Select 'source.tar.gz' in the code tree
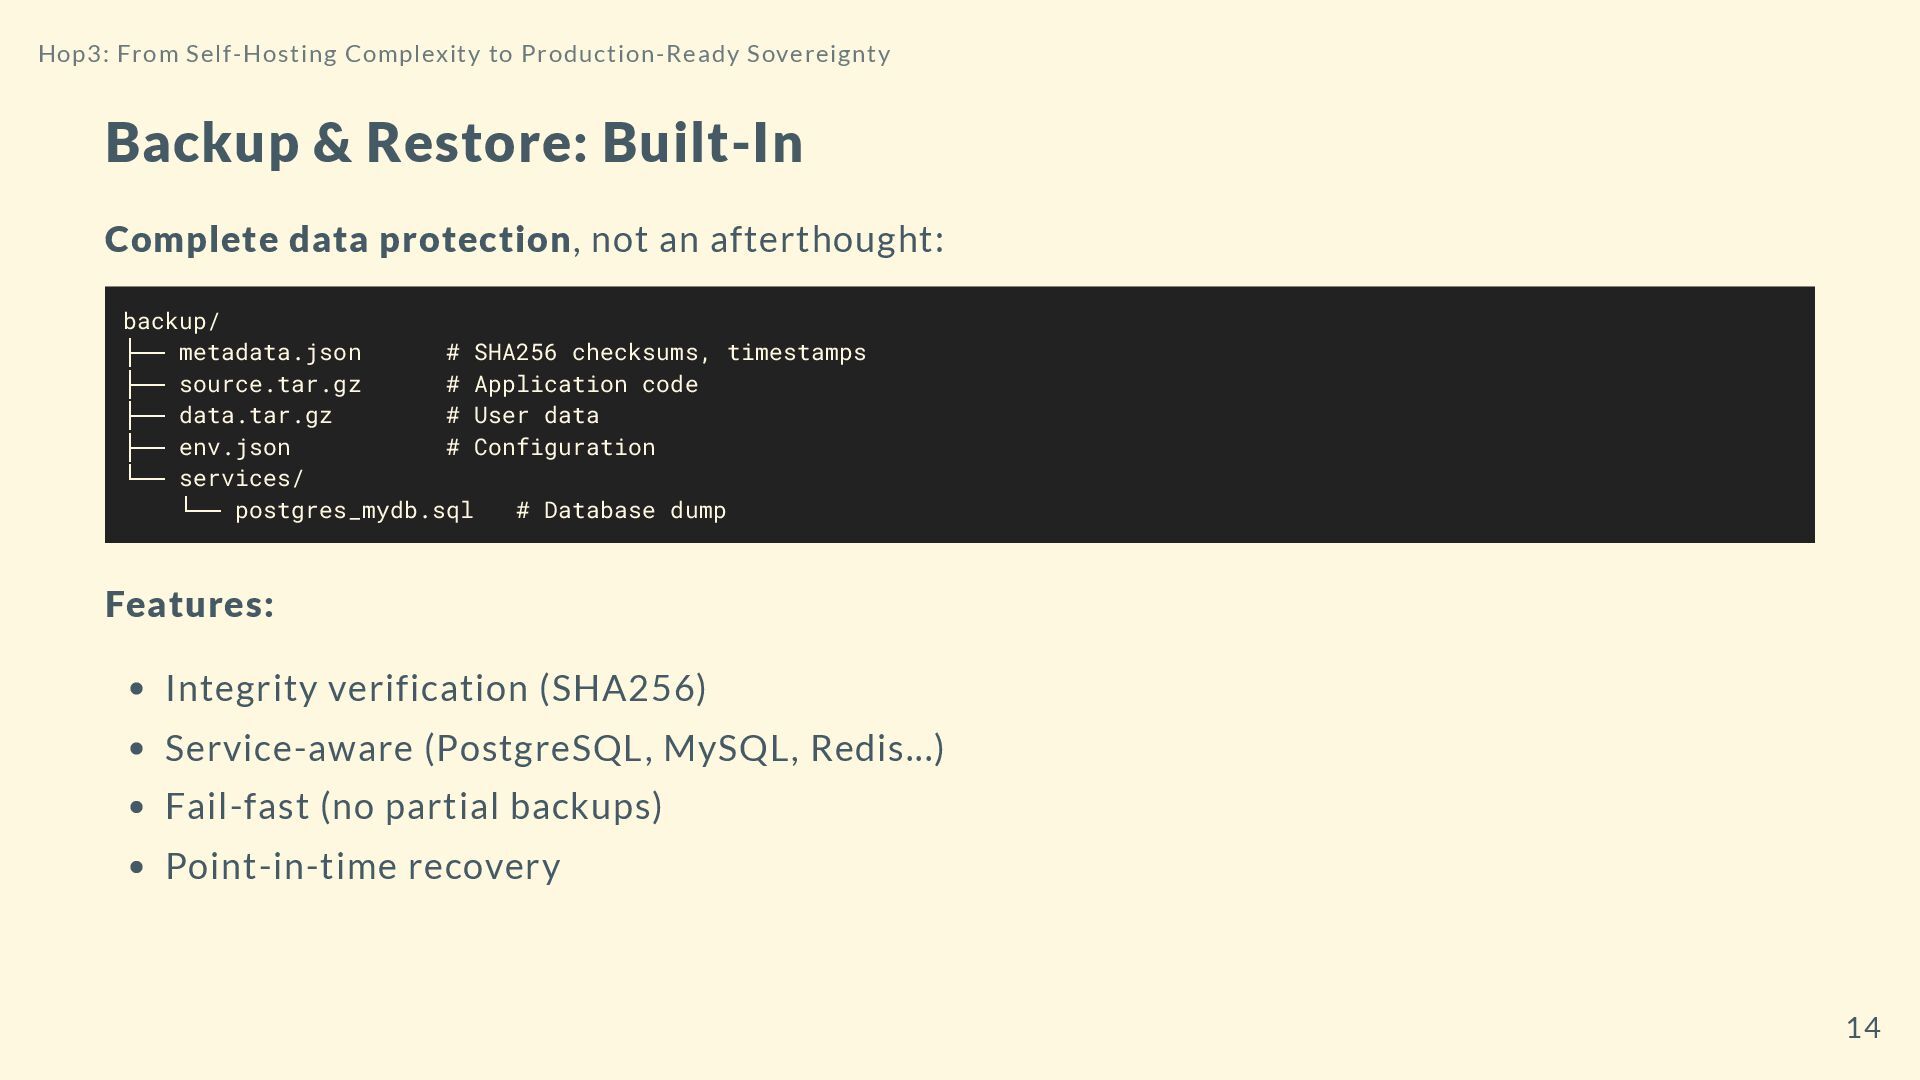 coord(270,385)
